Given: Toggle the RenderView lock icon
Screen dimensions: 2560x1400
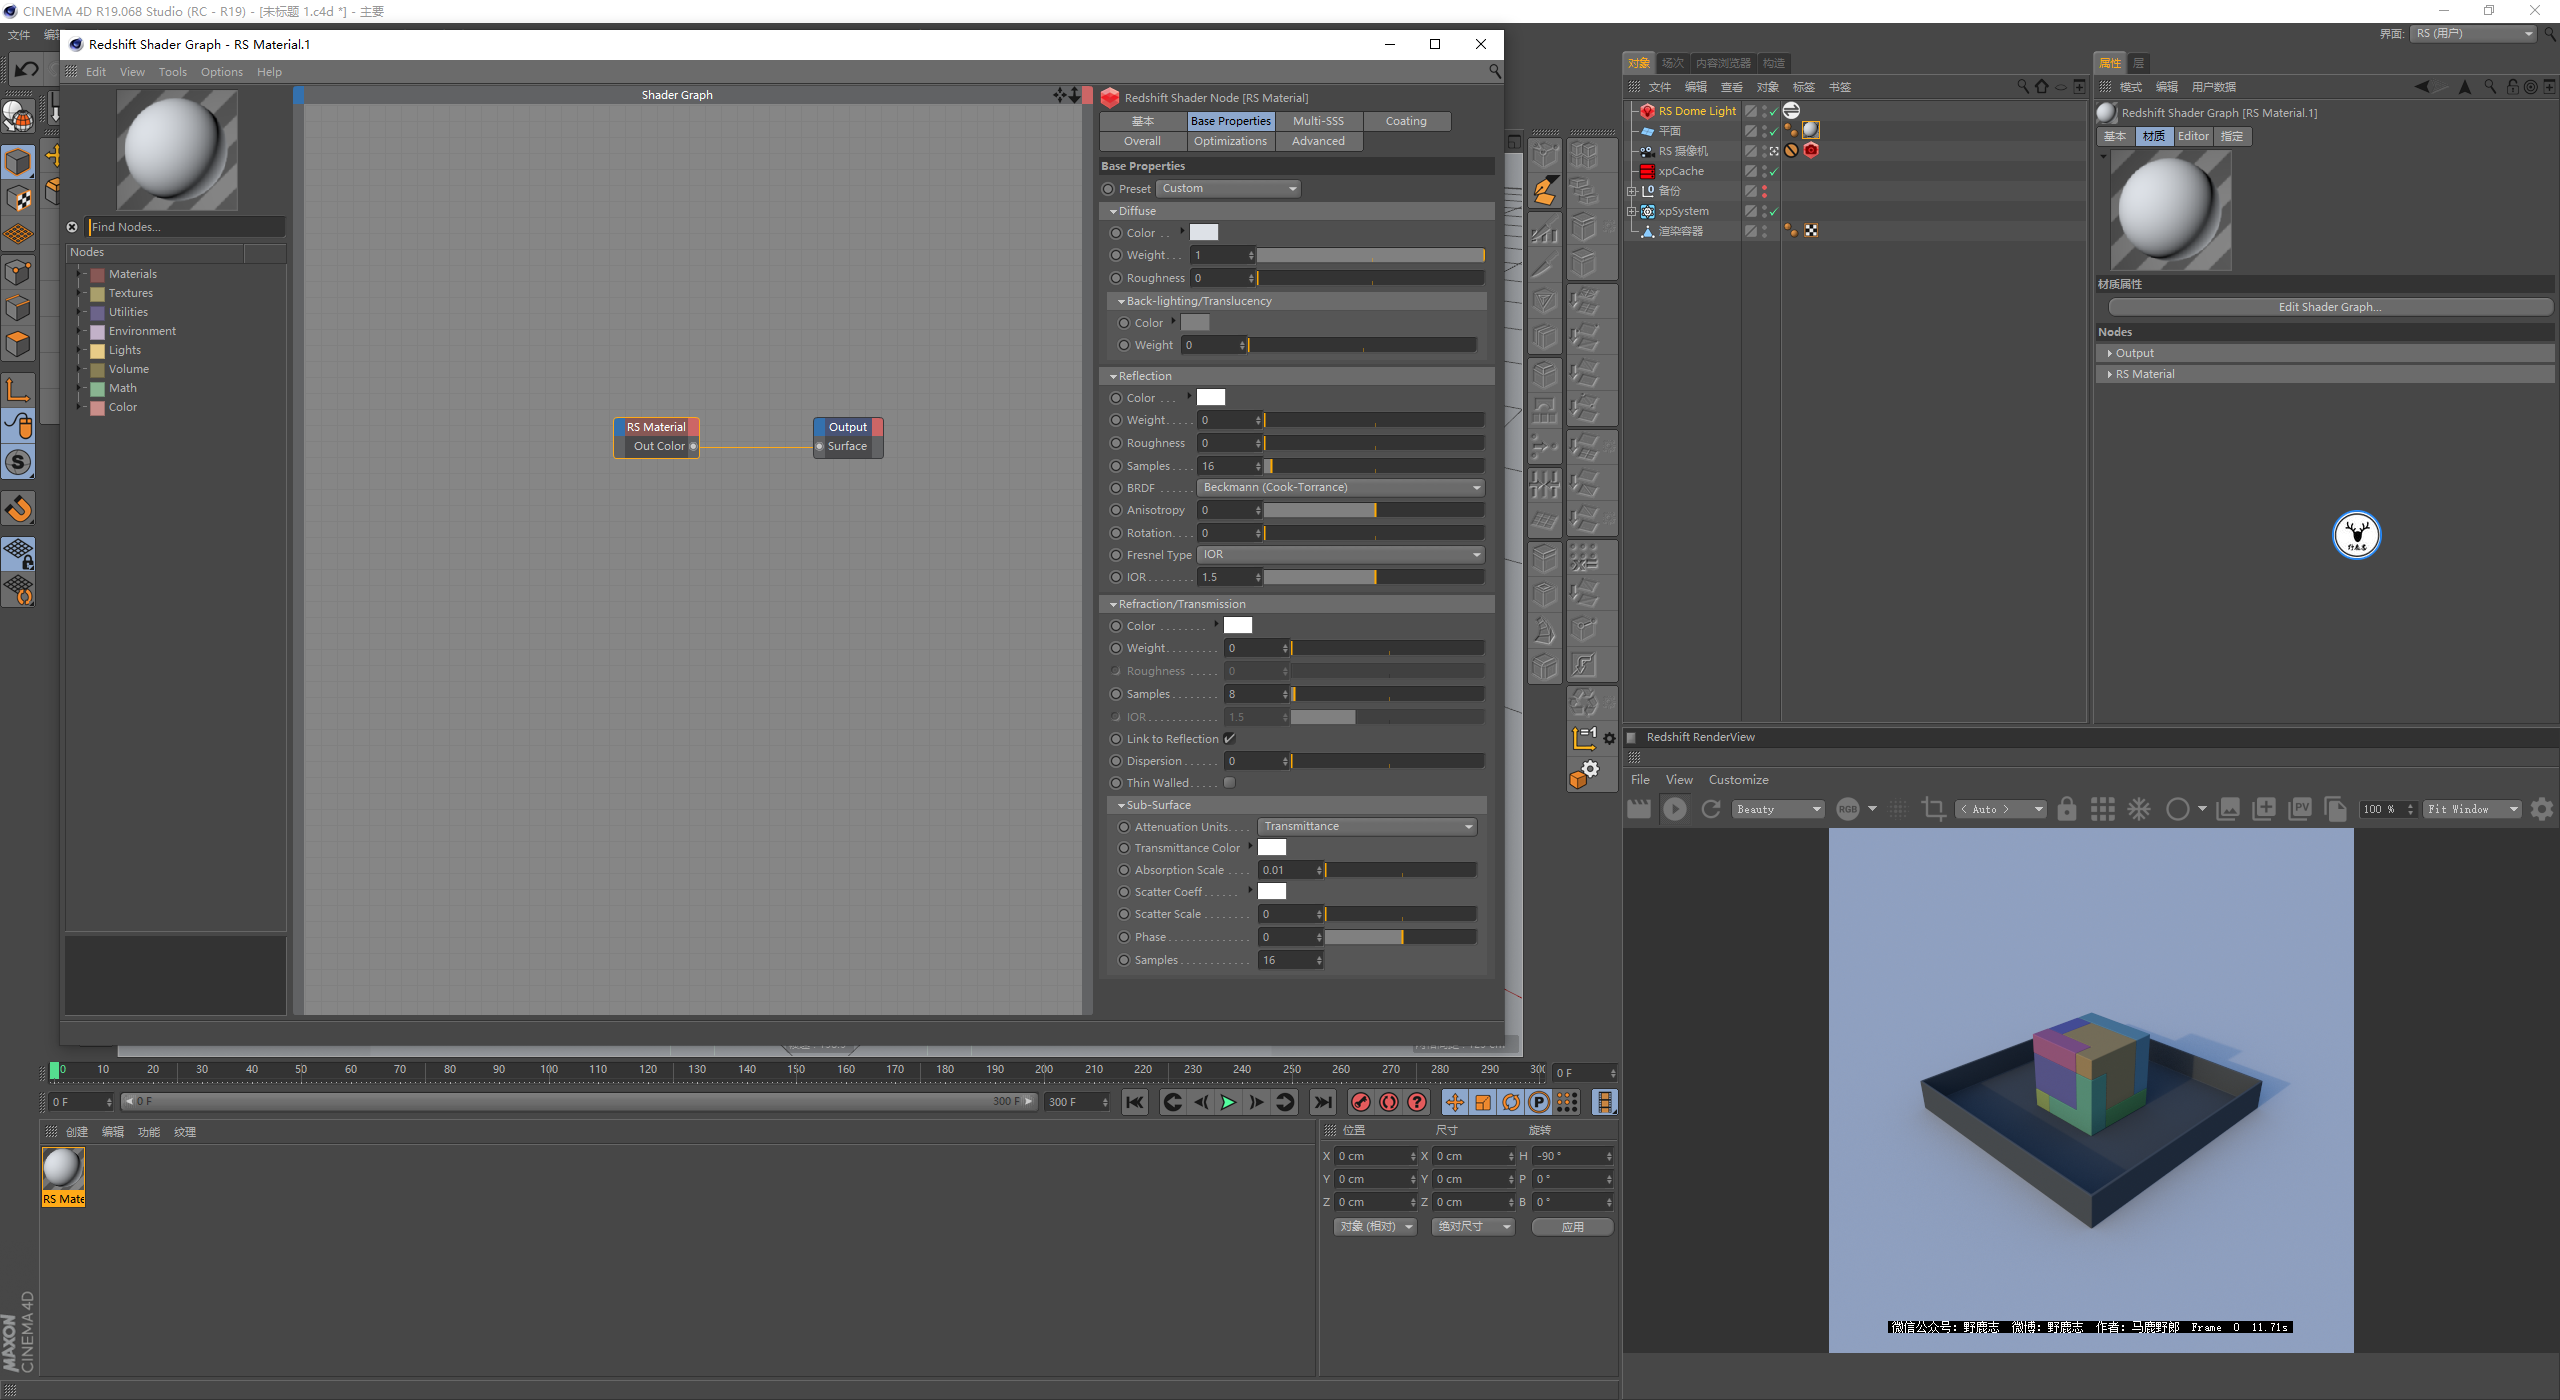Looking at the screenshot, I should pos(2067,809).
